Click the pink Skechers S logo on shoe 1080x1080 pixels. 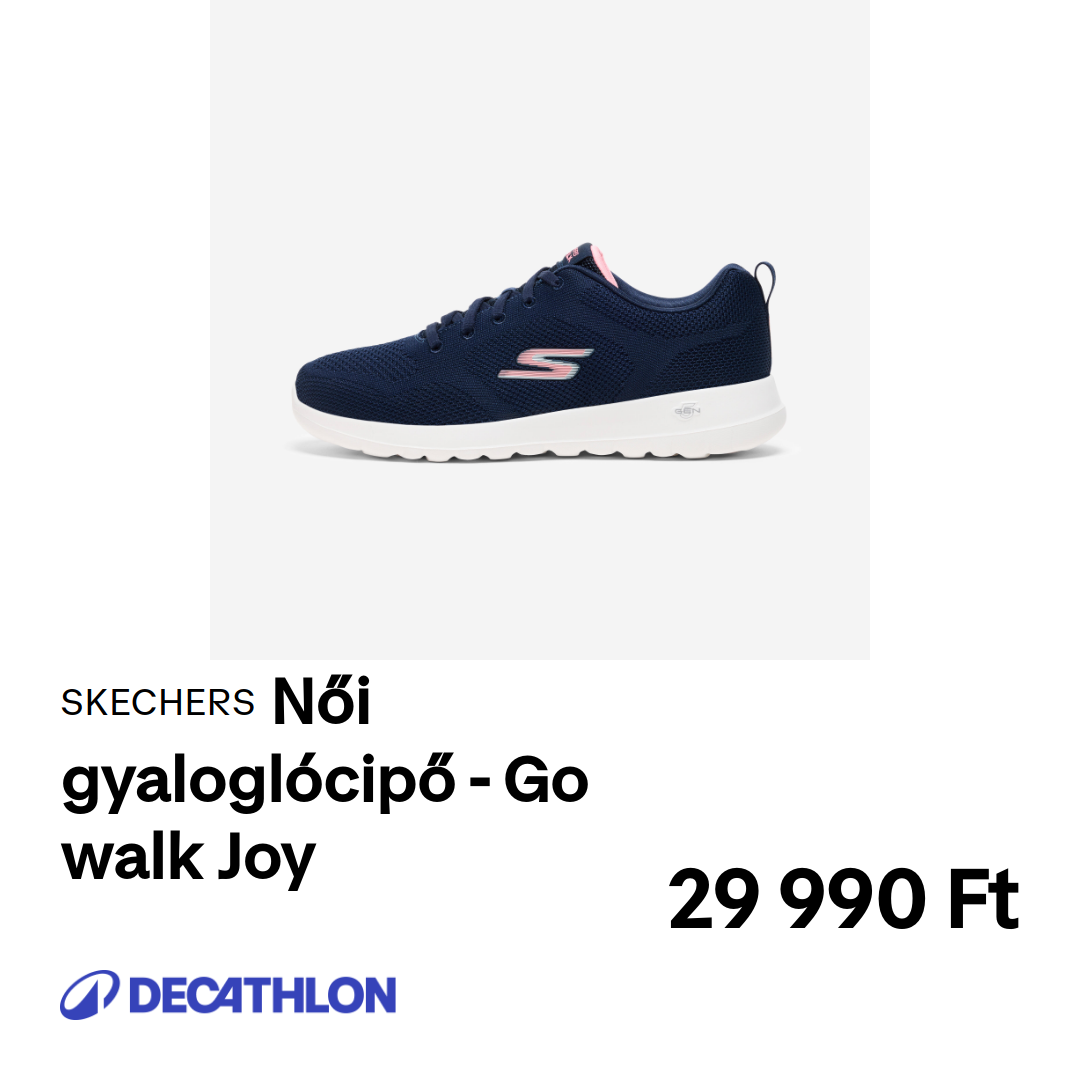[x=546, y=364]
